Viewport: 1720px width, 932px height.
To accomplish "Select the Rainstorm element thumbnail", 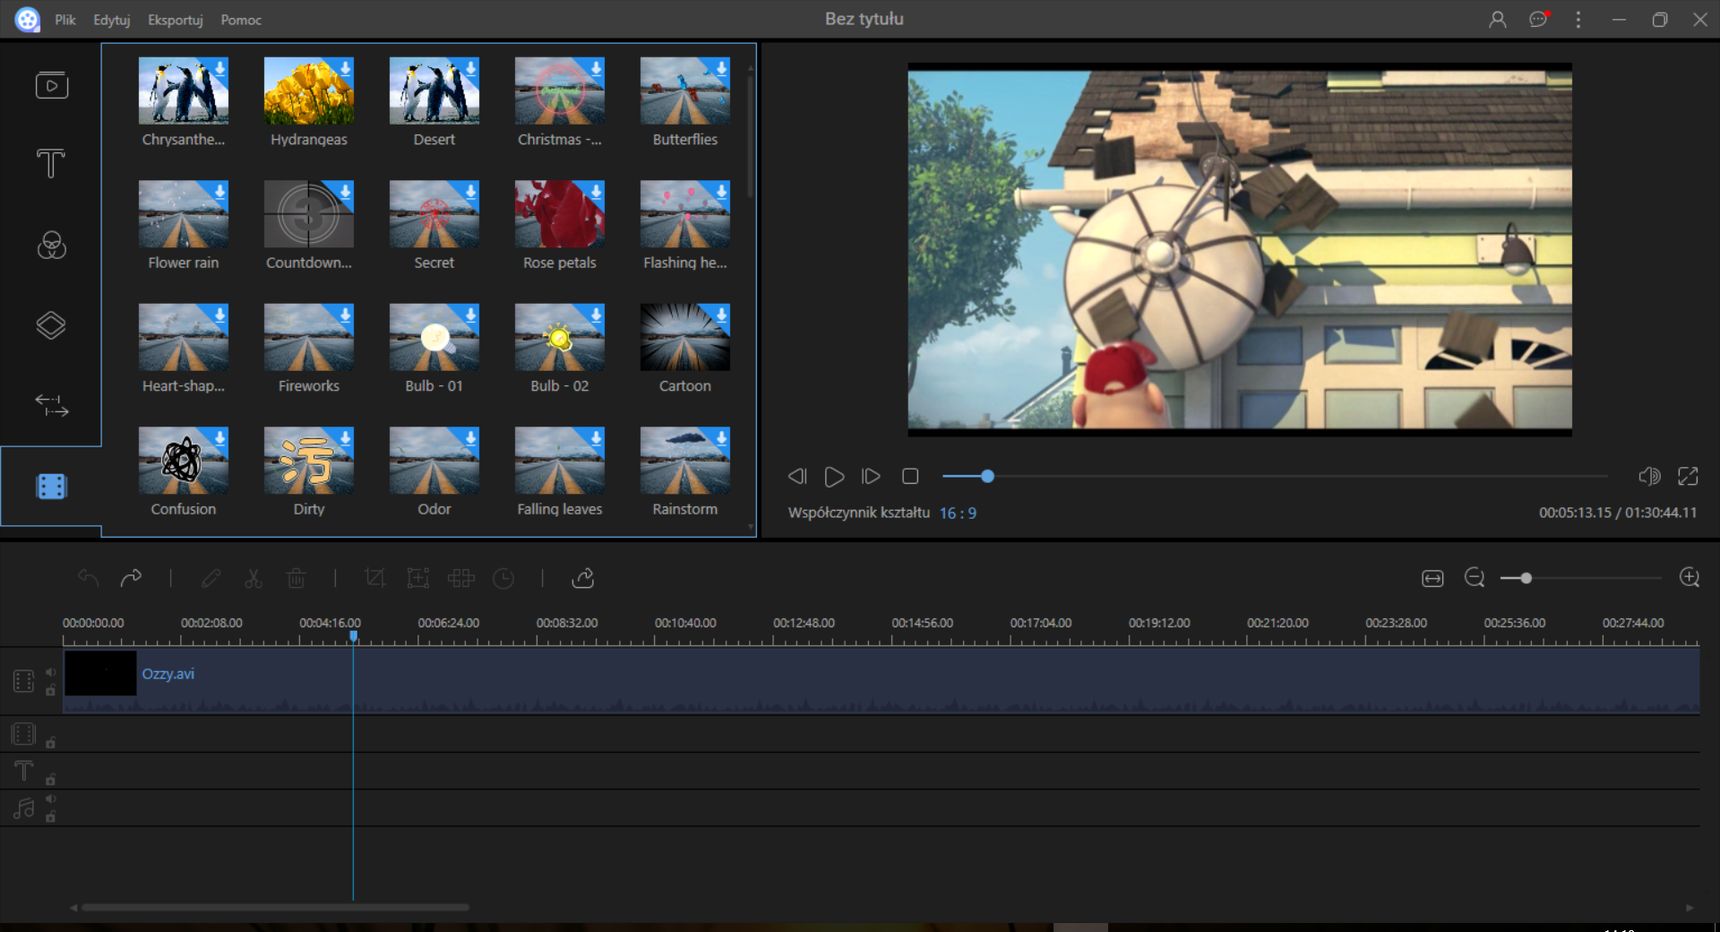I will (685, 460).
